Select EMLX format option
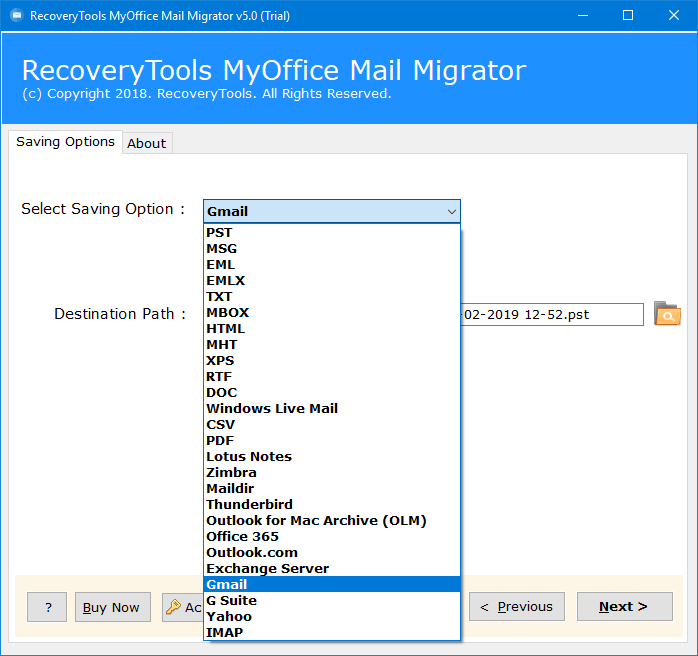698x656 pixels. 332,281
